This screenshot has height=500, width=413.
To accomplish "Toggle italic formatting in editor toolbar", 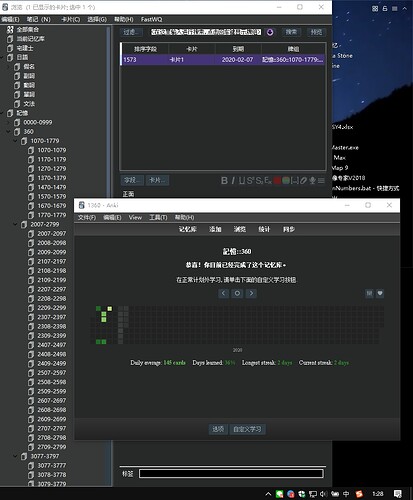I will [233, 180].
